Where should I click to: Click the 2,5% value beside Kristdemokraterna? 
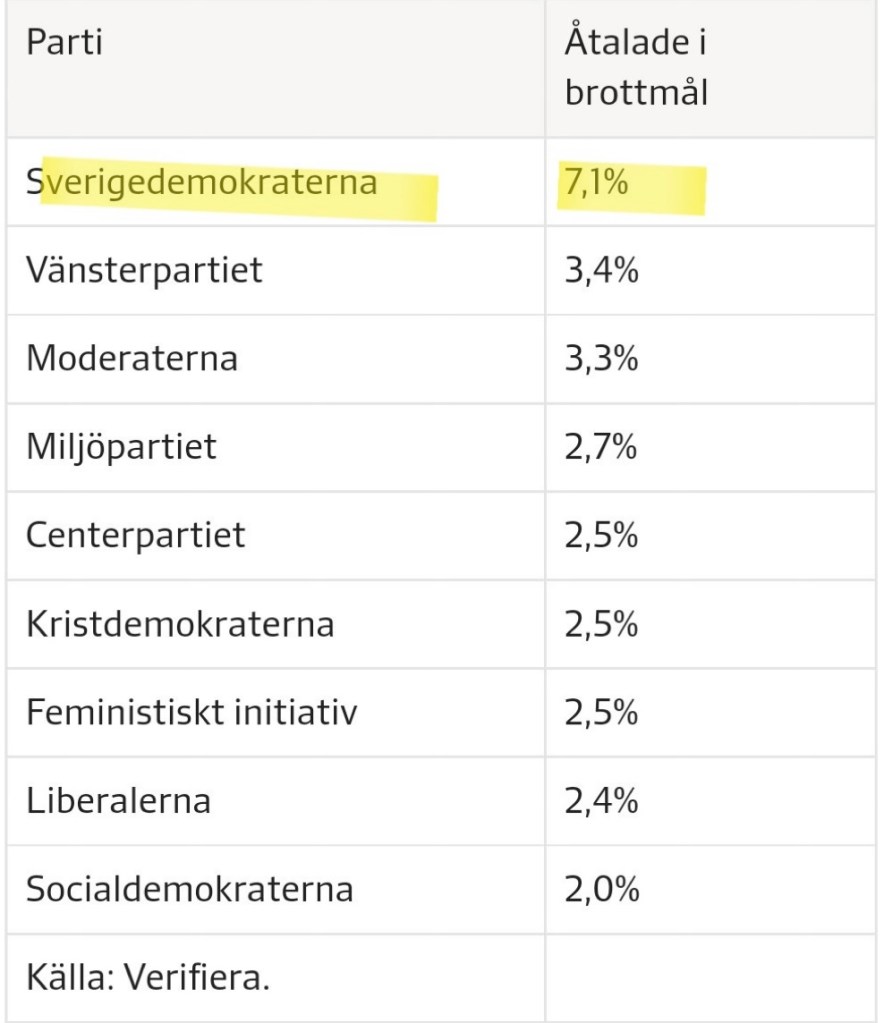[601, 623]
